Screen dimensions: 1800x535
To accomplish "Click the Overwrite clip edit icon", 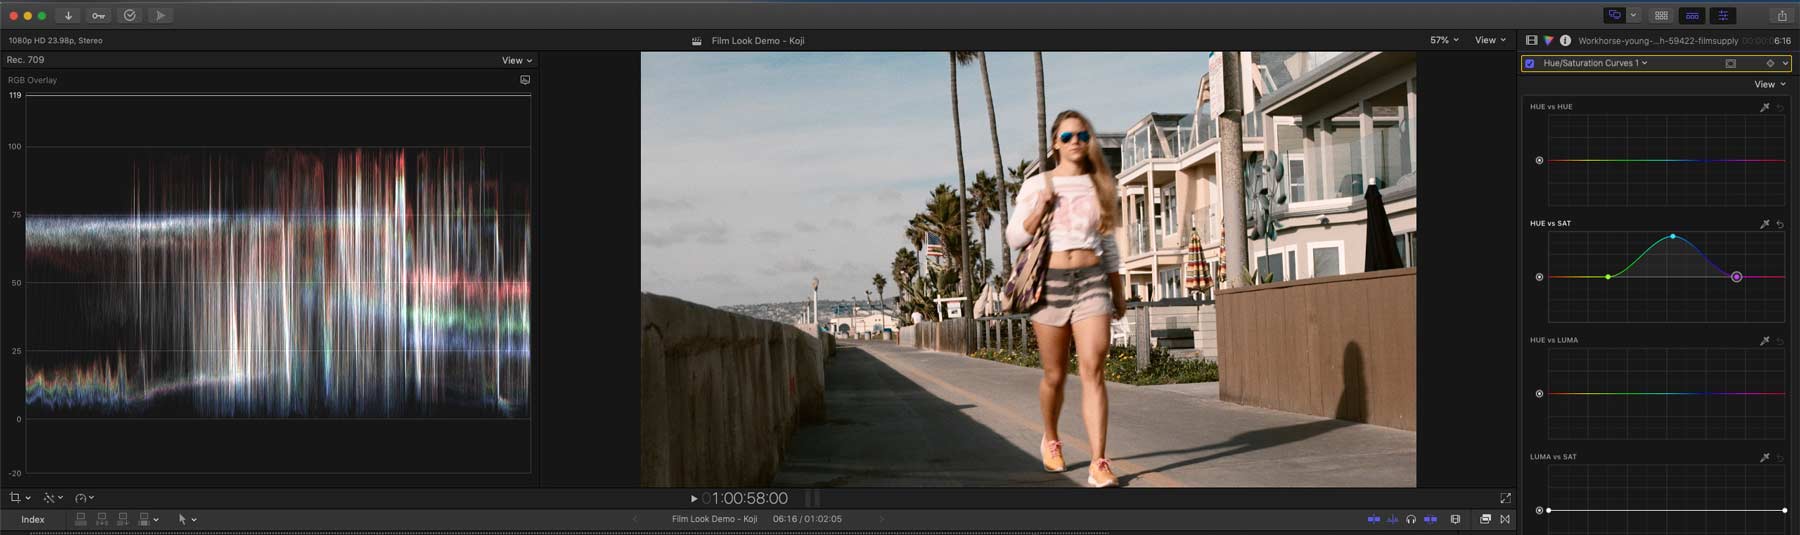I will pyautogui.click(x=144, y=520).
